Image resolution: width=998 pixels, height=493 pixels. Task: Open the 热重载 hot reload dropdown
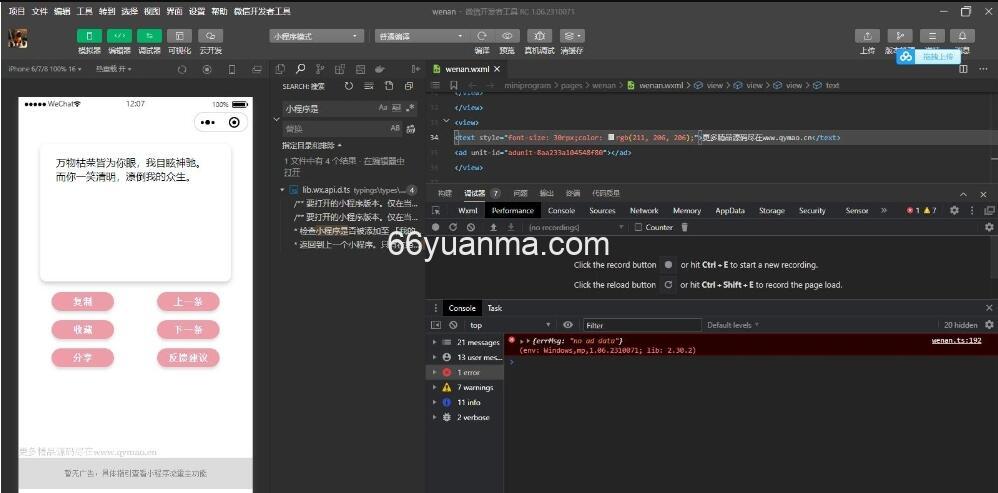pos(114,69)
